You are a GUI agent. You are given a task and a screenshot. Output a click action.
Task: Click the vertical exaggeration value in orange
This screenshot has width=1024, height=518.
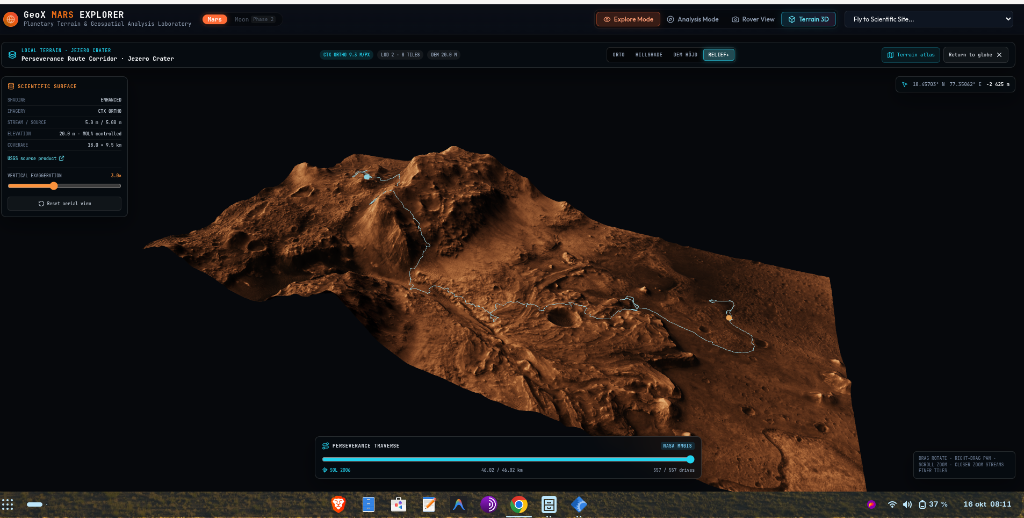116,175
